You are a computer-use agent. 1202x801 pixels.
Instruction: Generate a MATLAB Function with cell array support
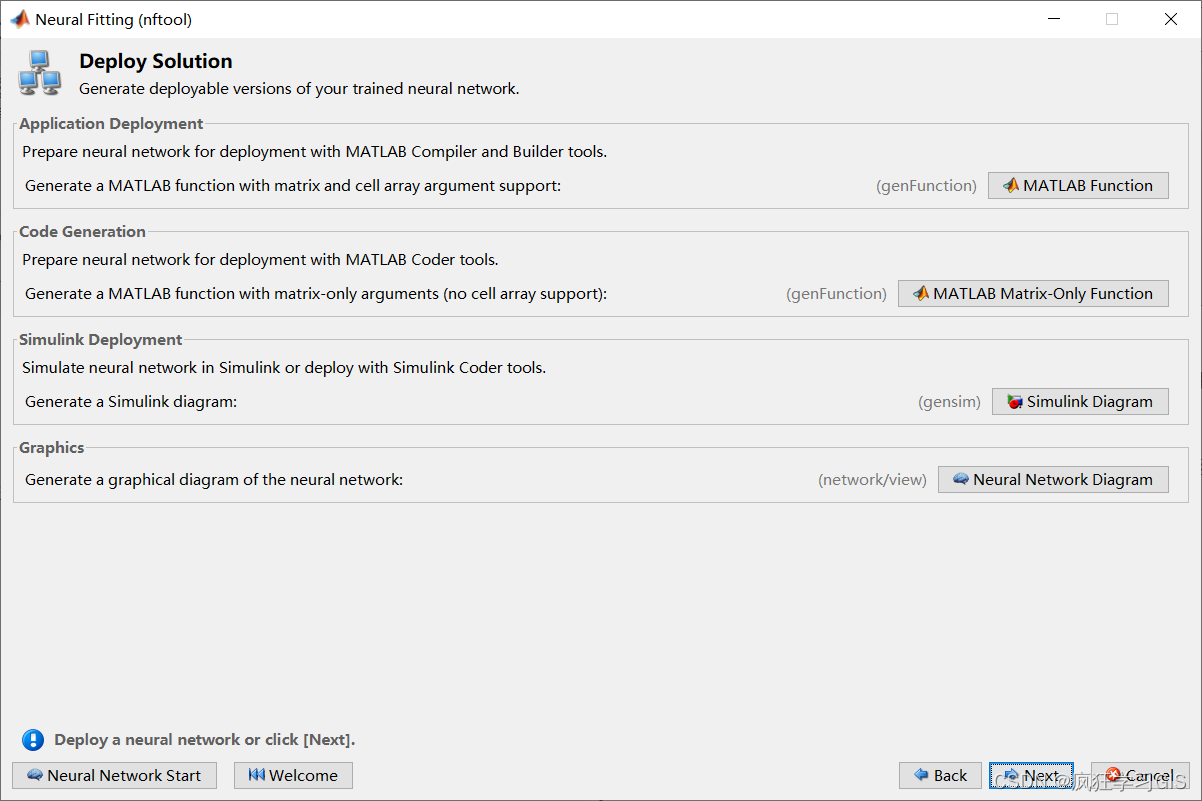(x=1078, y=186)
